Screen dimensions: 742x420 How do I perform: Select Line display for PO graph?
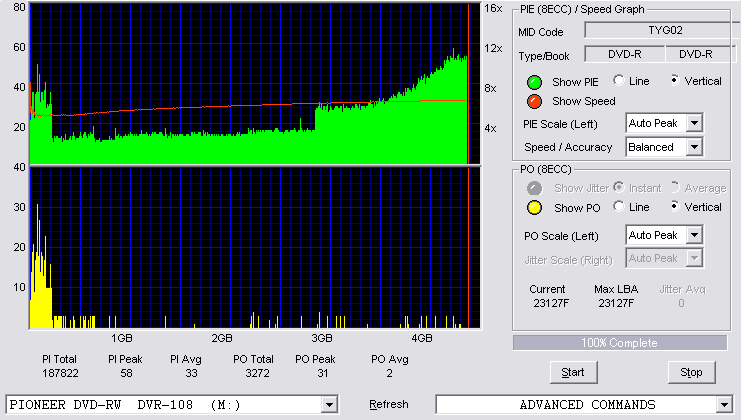click(x=618, y=206)
